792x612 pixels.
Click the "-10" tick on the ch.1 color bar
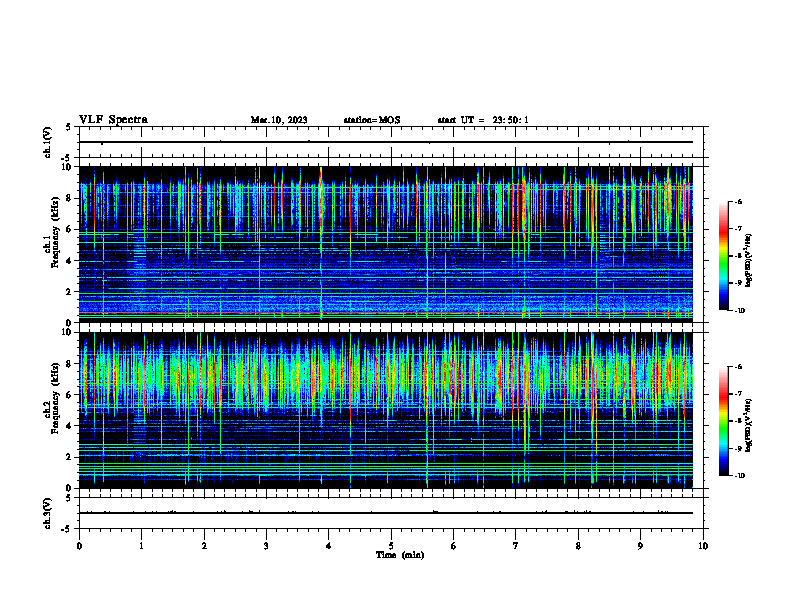click(739, 311)
